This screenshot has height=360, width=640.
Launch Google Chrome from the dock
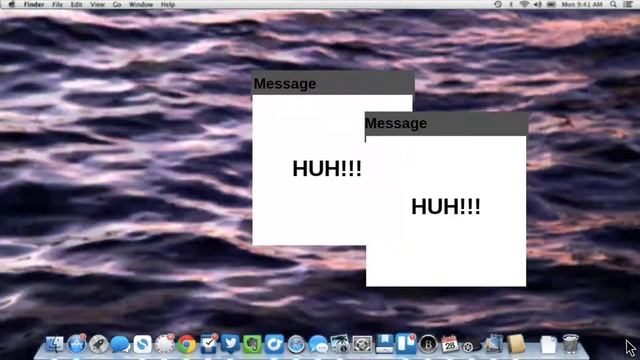coord(187,345)
